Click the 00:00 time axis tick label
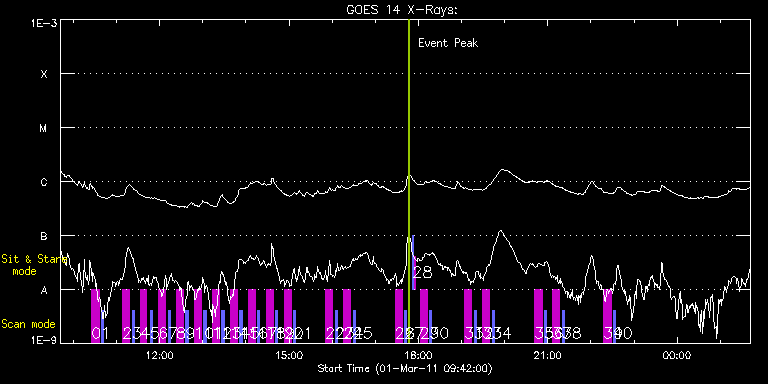The width and height of the screenshot is (768, 384). 677,355
